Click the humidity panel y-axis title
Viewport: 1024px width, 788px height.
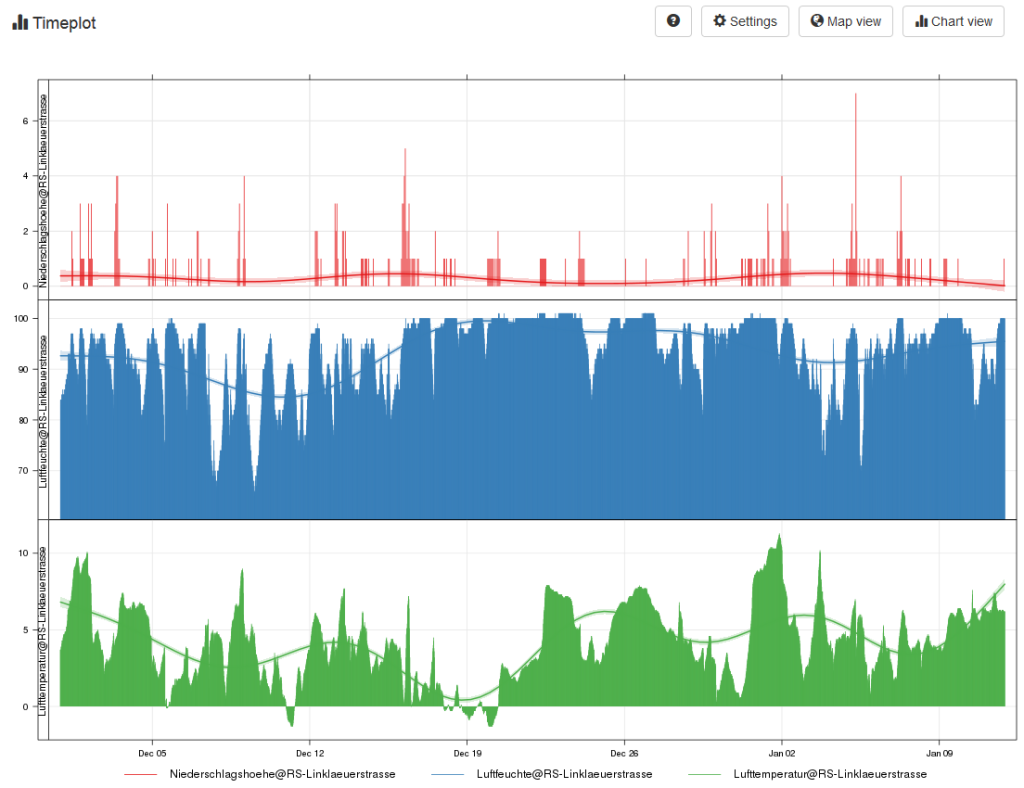[43, 411]
